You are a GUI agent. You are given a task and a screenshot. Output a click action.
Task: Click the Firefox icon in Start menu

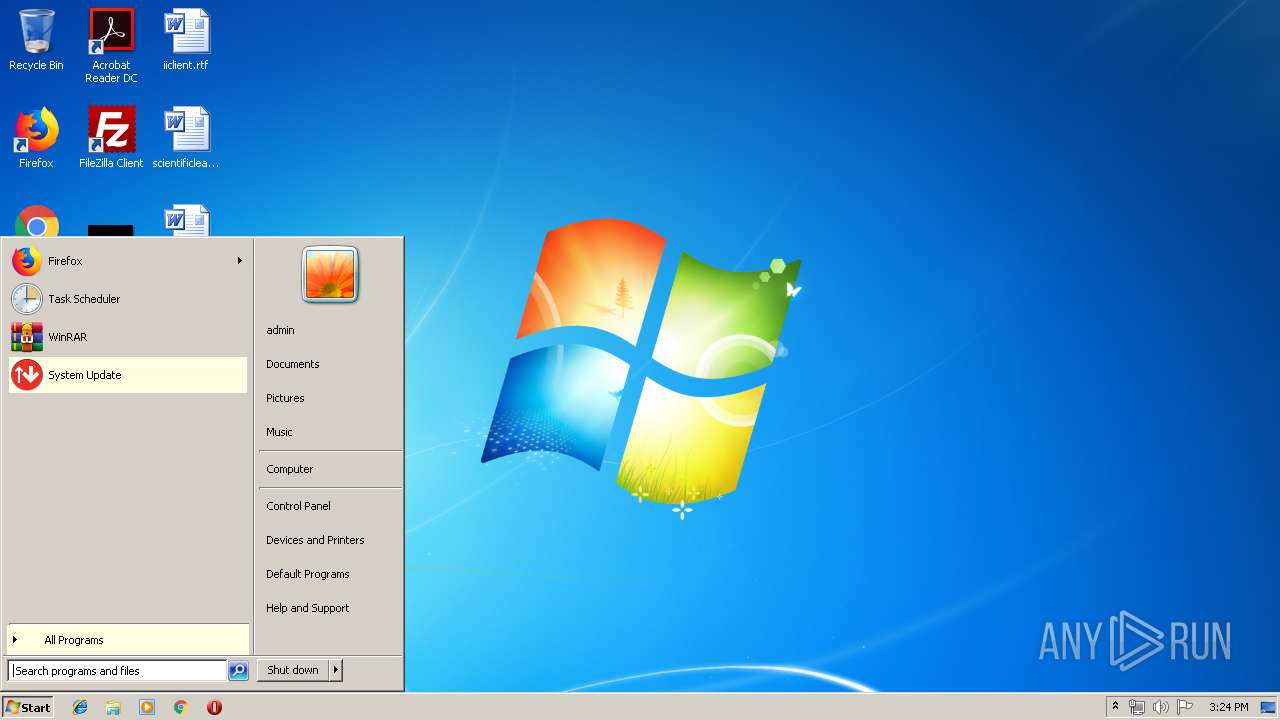point(27,261)
